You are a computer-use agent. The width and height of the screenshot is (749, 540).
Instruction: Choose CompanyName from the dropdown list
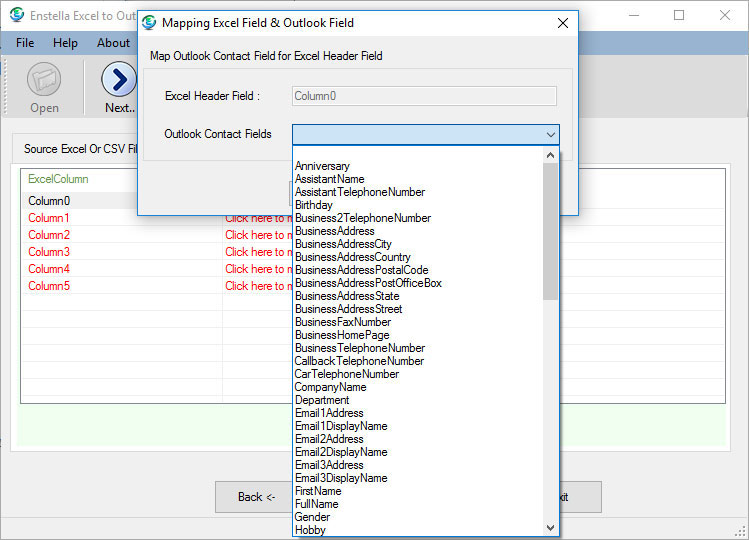coord(330,387)
